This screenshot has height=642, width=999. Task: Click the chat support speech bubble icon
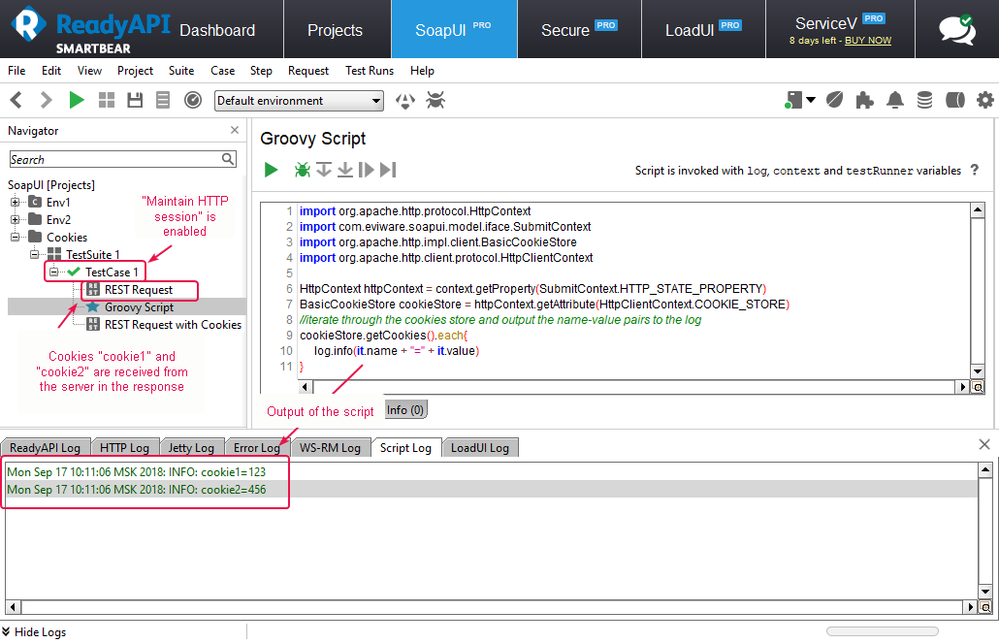click(x=956, y=30)
